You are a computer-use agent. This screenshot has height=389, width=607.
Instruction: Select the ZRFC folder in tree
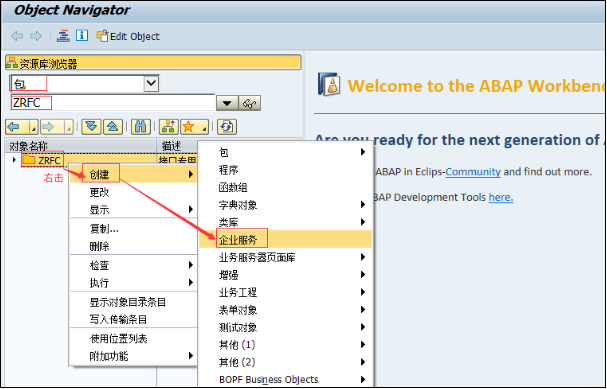coord(42,160)
